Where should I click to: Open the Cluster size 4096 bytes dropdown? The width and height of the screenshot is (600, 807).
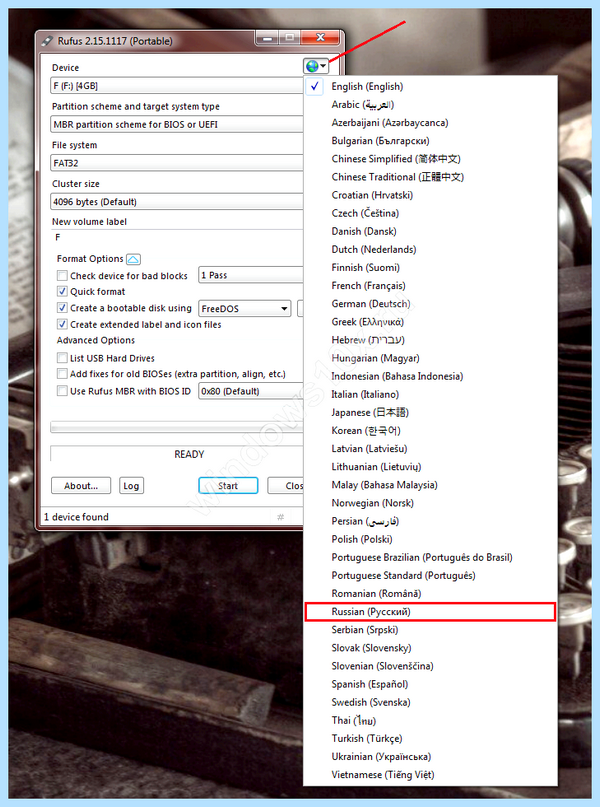coord(177,202)
